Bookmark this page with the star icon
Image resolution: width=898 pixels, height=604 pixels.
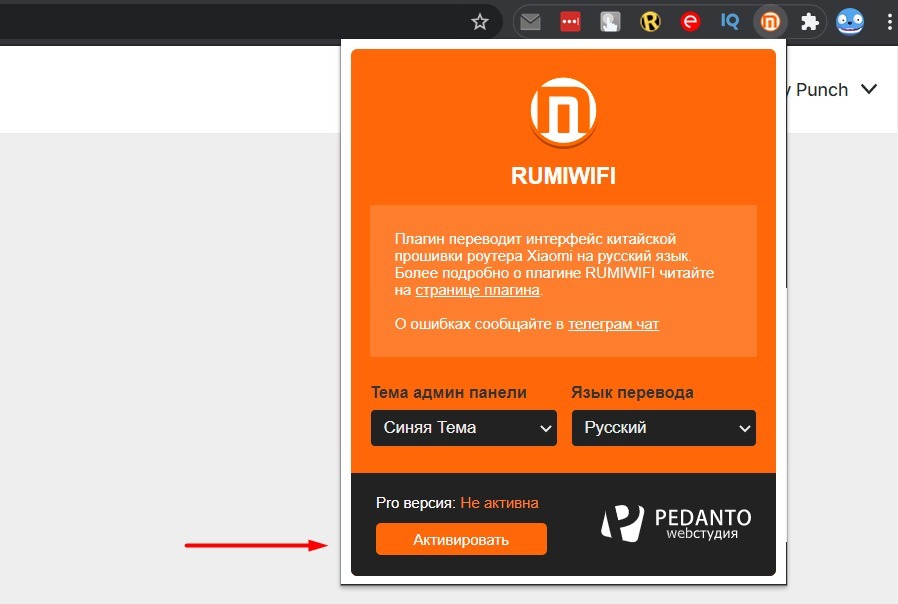tap(479, 22)
